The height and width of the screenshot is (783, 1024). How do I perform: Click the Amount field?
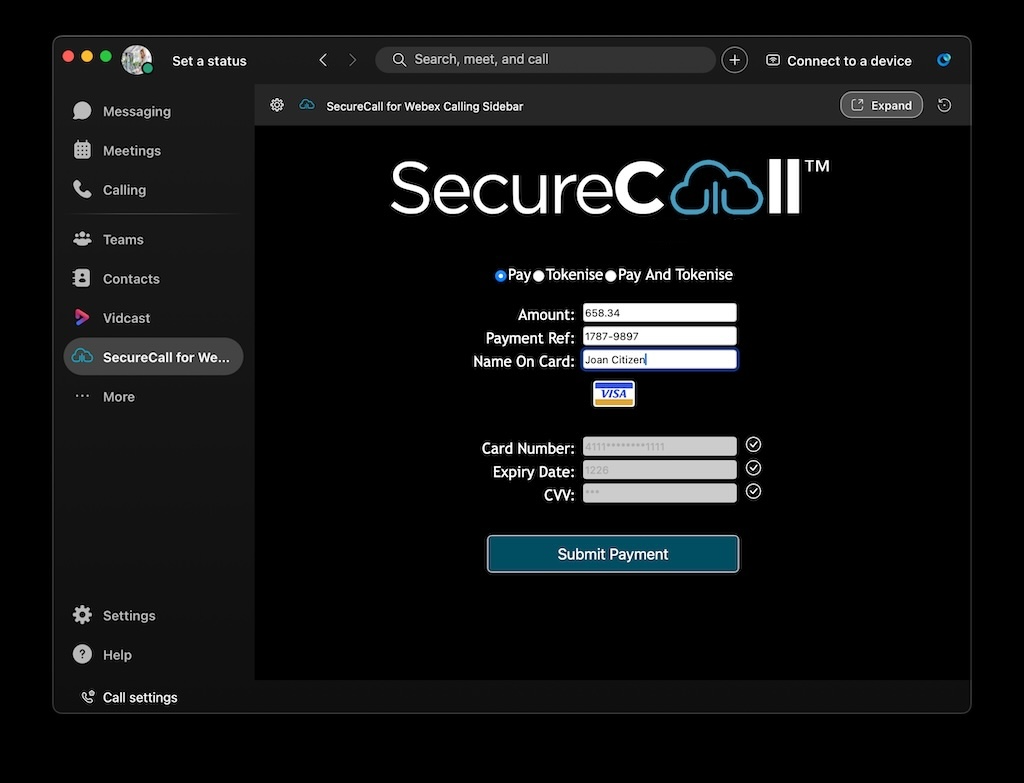click(x=660, y=313)
